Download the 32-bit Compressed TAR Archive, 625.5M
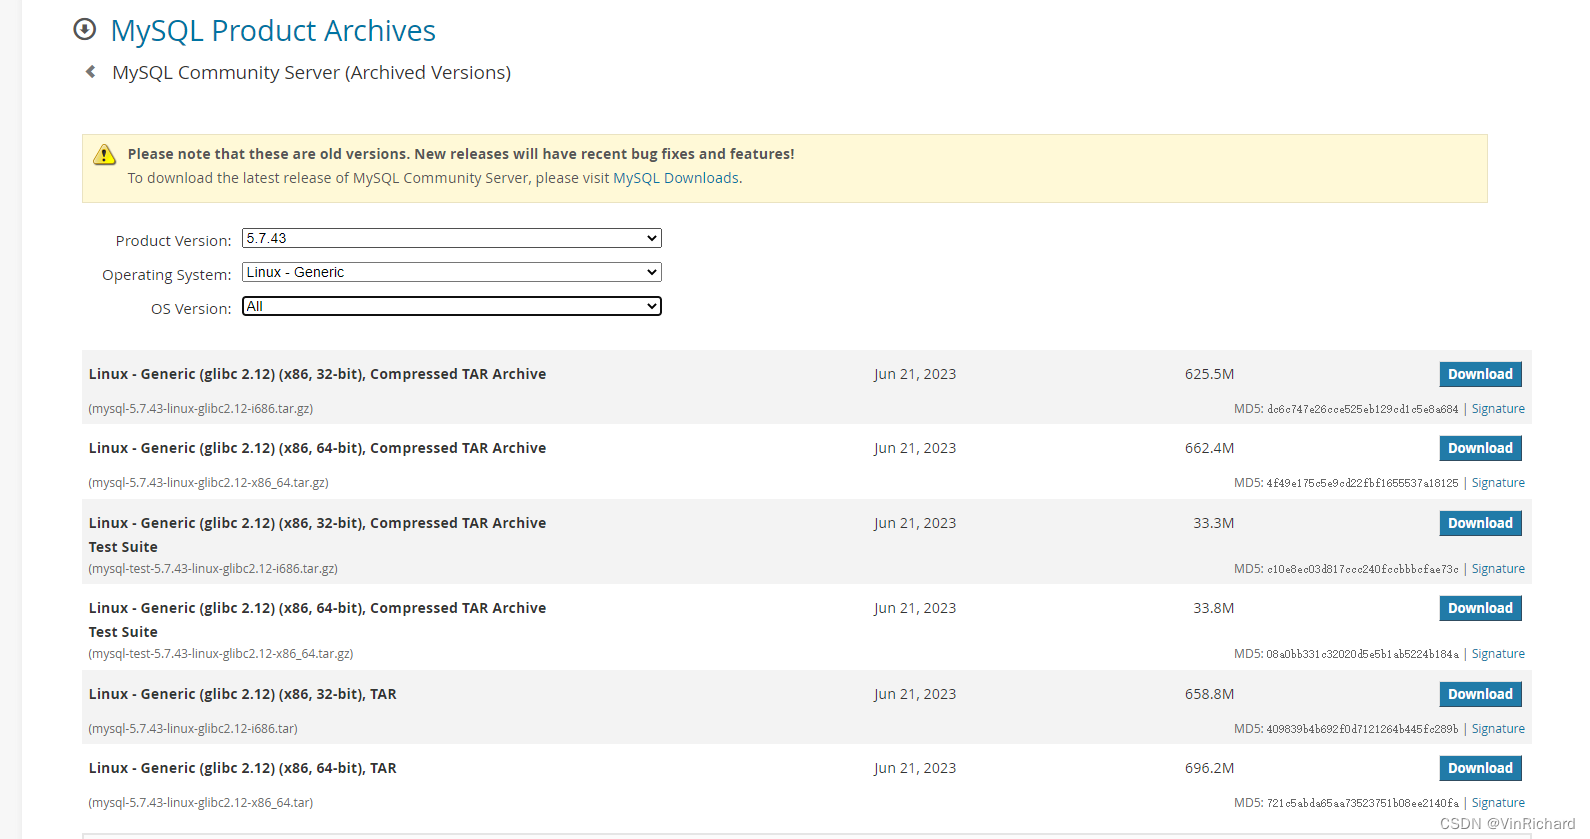The image size is (1590, 839). tap(1480, 374)
